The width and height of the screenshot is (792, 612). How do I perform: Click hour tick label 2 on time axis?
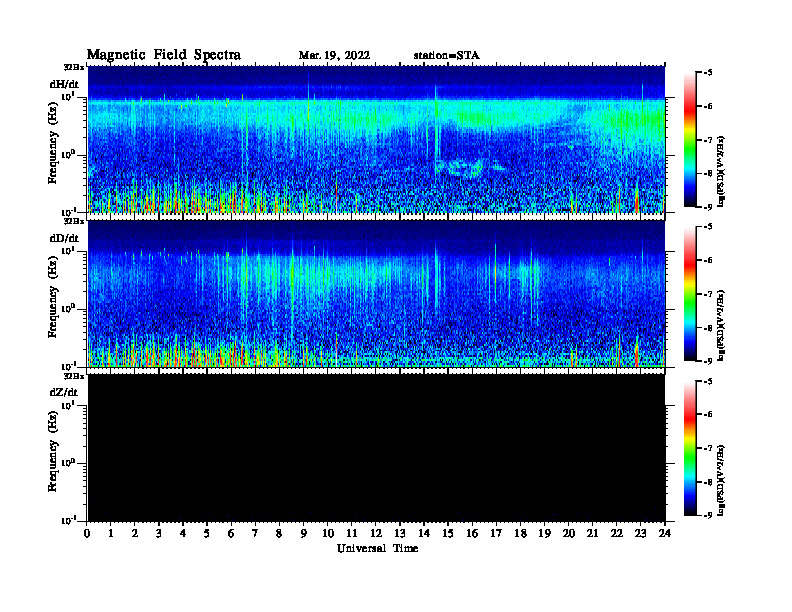click(135, 534)
